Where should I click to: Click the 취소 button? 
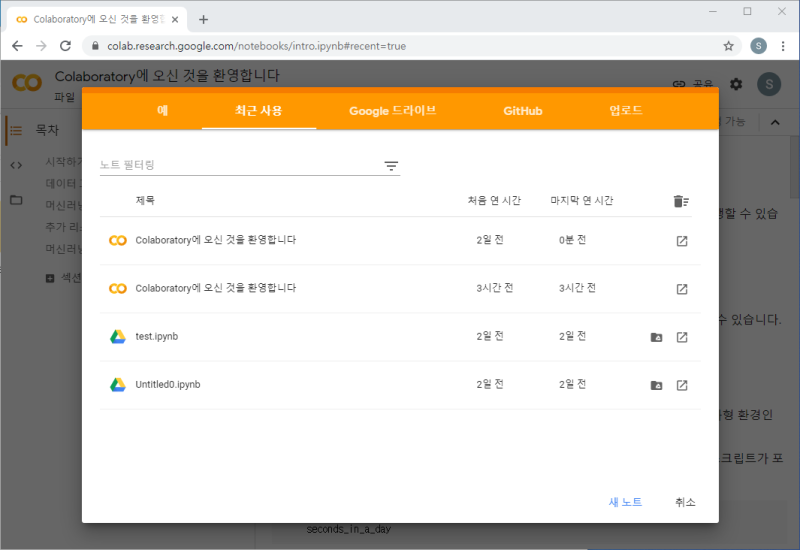click(x=685, y=502)
